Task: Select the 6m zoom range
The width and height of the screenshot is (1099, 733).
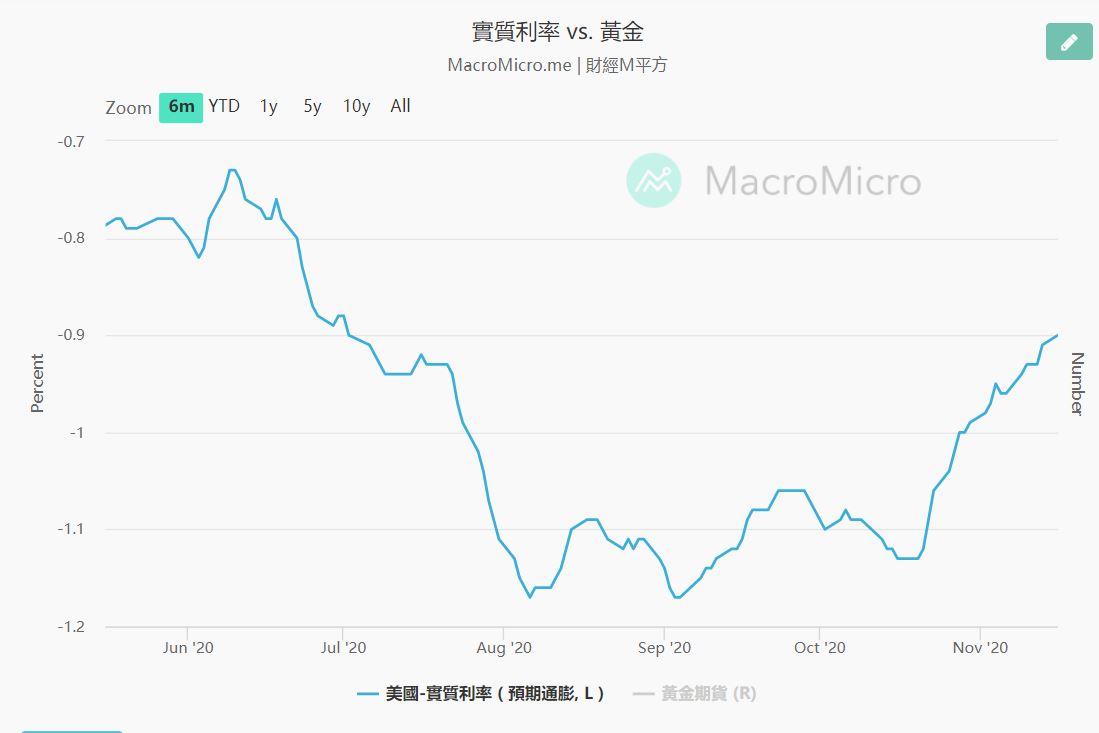Action: 181,106
